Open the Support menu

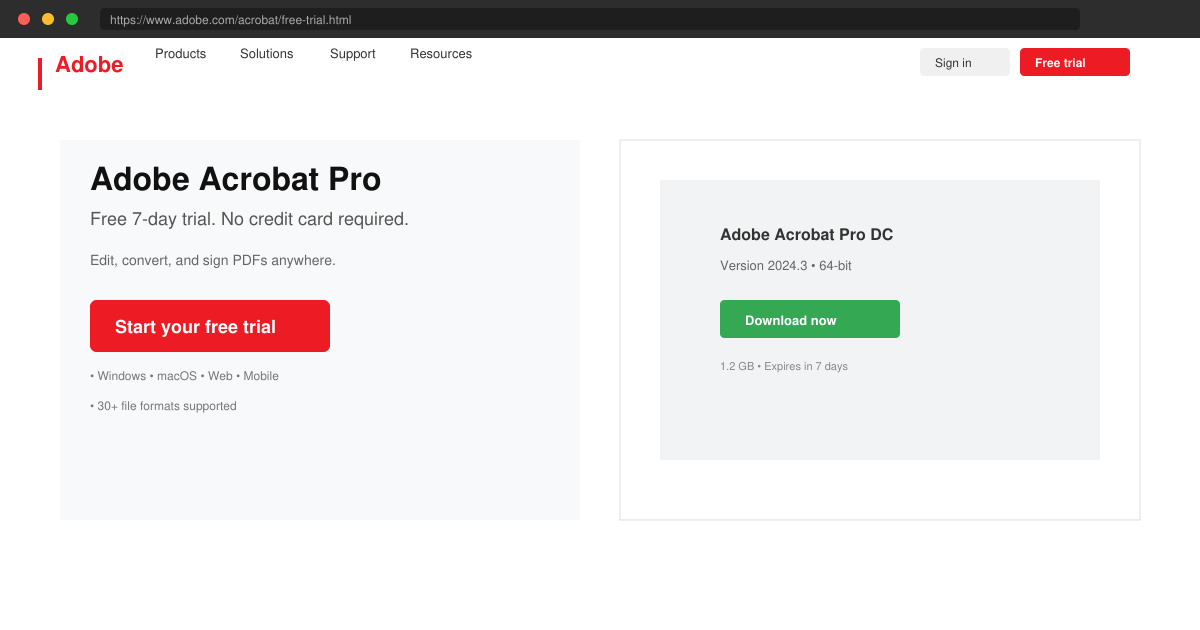(x=353, y=54)
